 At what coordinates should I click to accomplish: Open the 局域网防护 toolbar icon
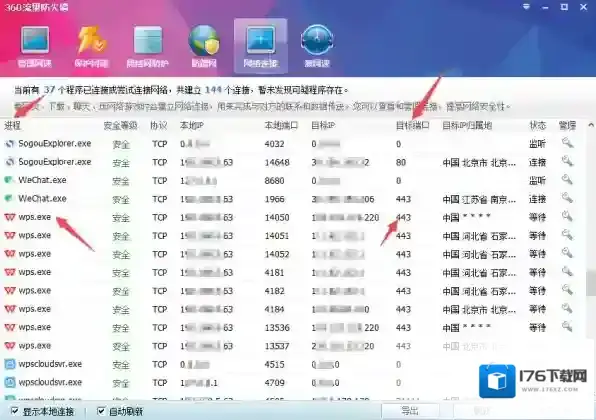point(147,47)
